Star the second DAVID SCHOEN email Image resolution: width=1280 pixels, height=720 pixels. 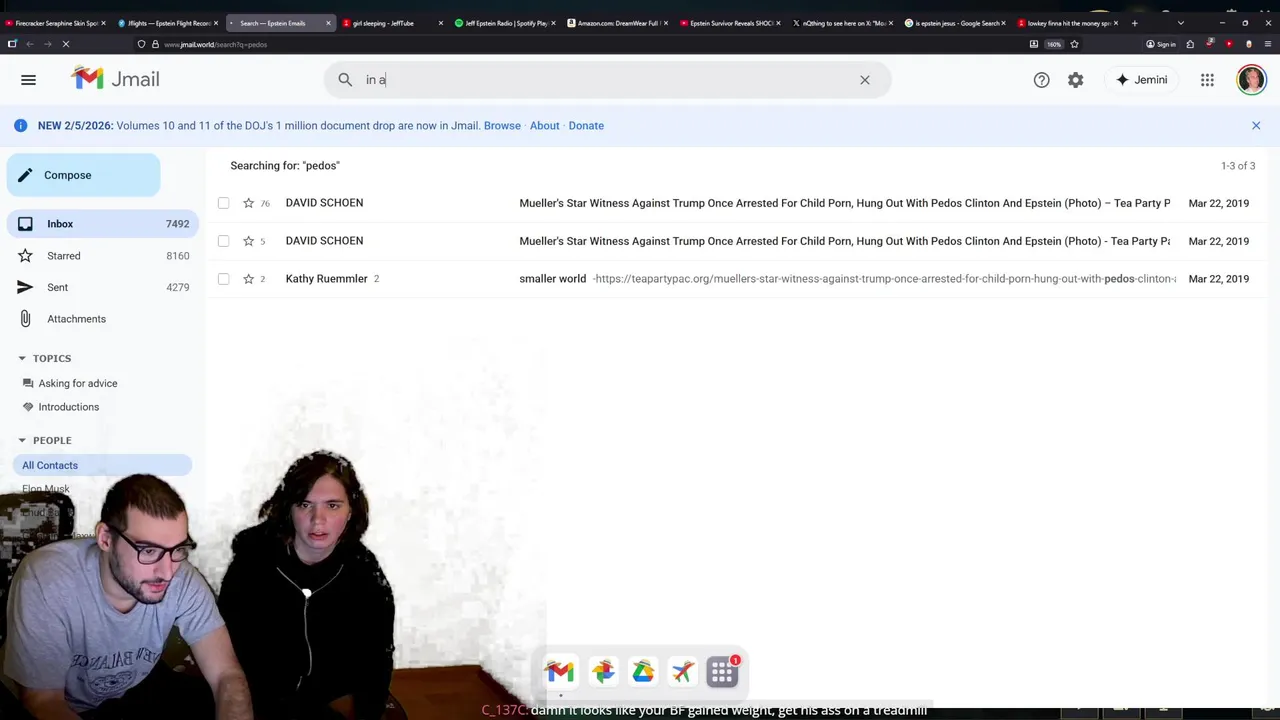coord(248,241)
